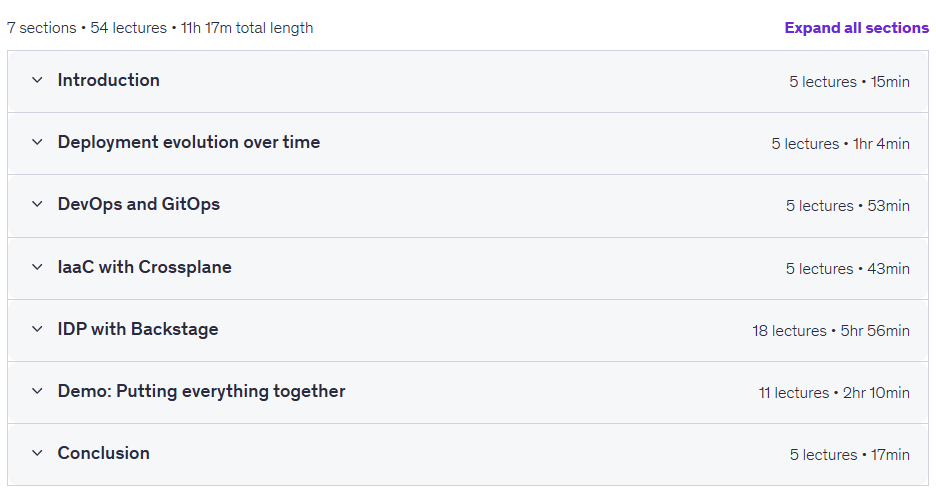The image size is (936, 494).
Task: Open the Conclusion section title
Action: tap(103, 453)
